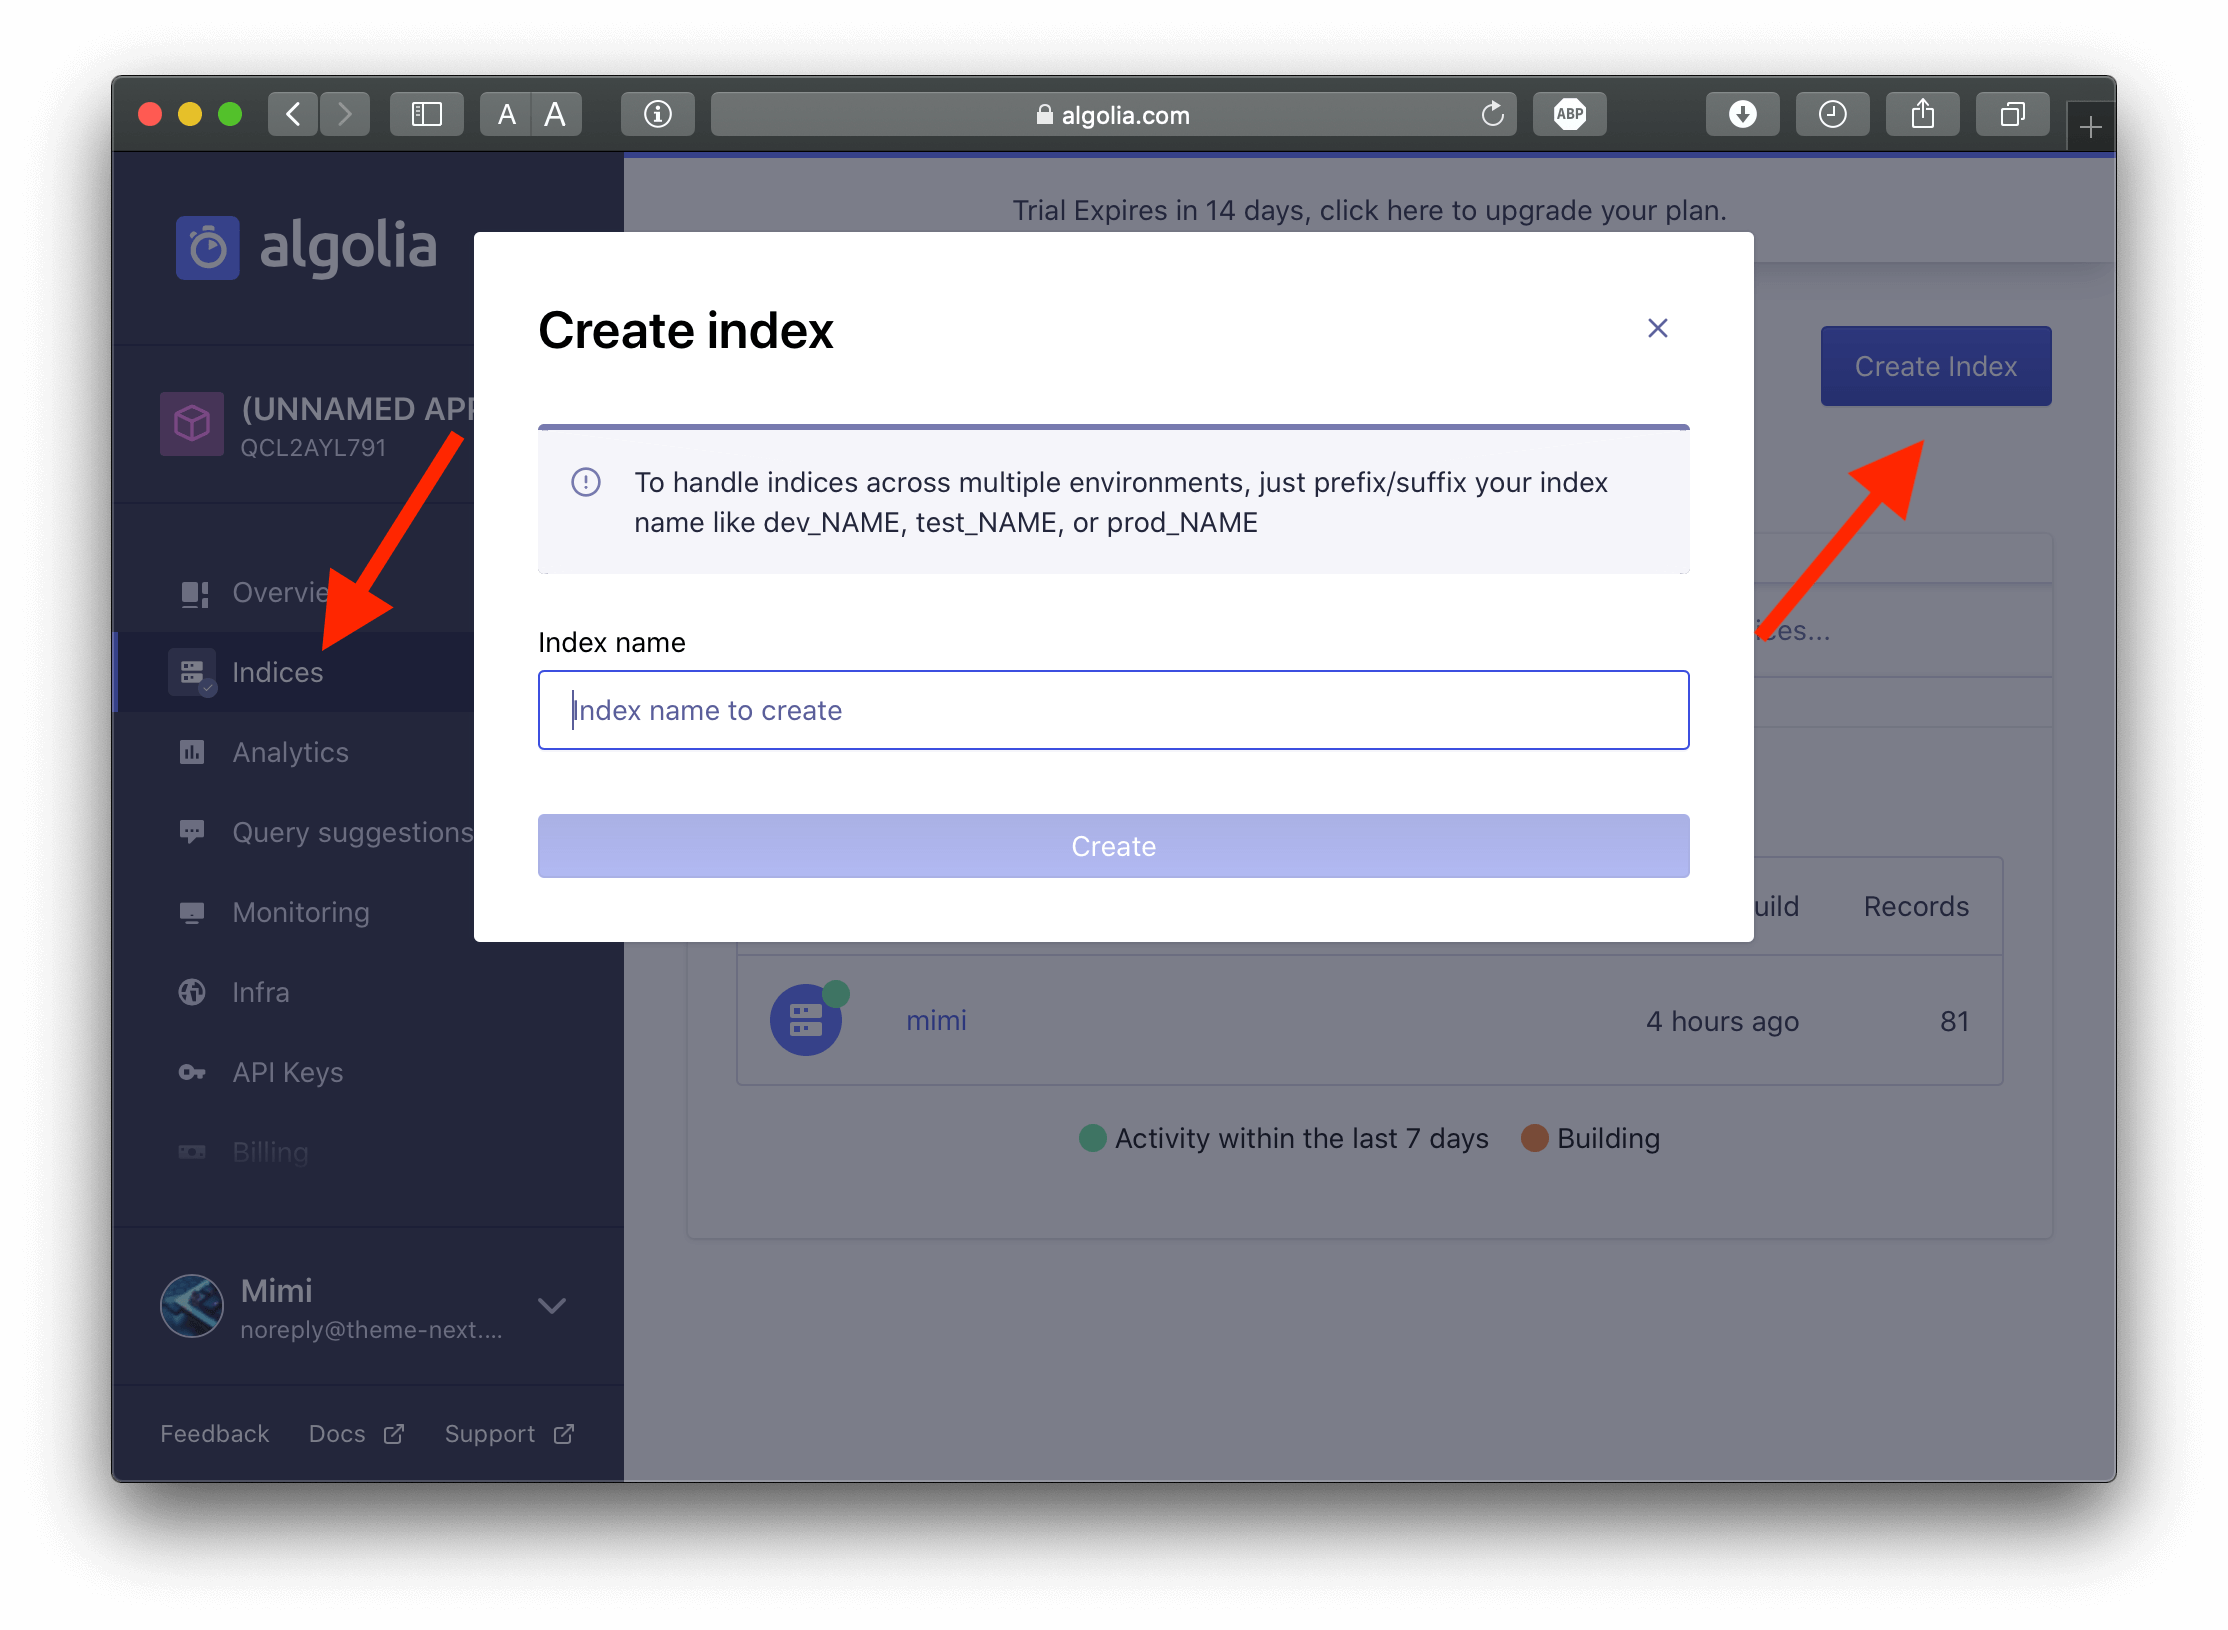Open the Downloads icon in toolbar
2228x1630 pixels.
click(1742, 114)
